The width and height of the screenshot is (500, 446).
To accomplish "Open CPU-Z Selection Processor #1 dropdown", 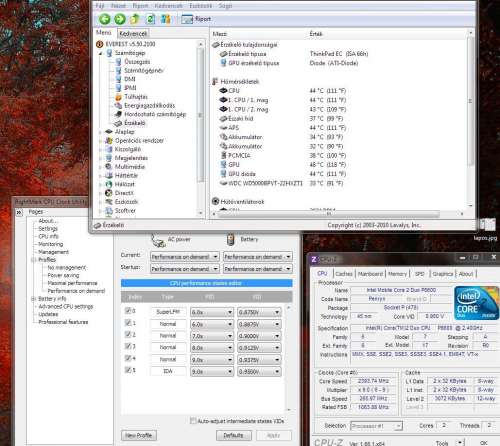I will pyautogui.click(x=376, y=426).
